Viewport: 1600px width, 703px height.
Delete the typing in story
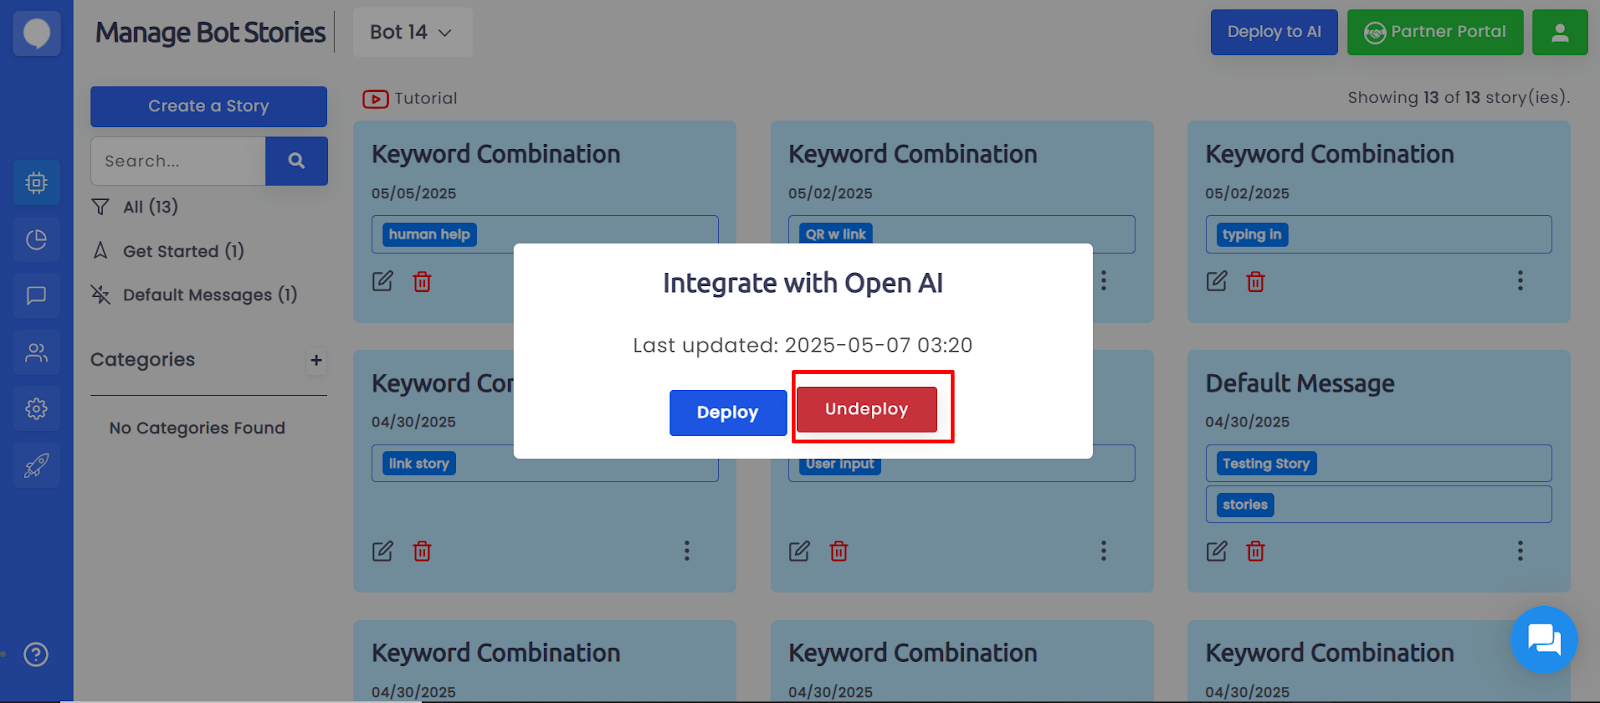1256,282
